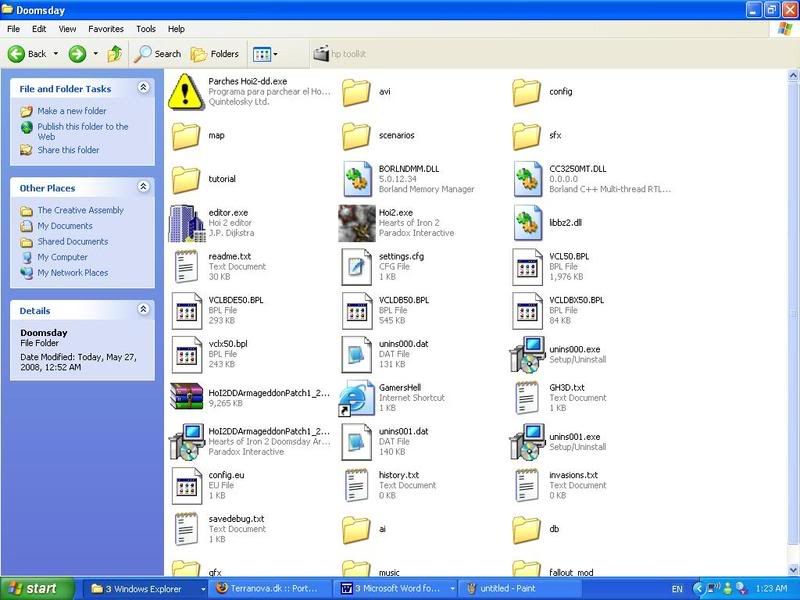Screen dimensions: 800x600
Task: Click the Start button on taskbar
Action: (37, 589)
